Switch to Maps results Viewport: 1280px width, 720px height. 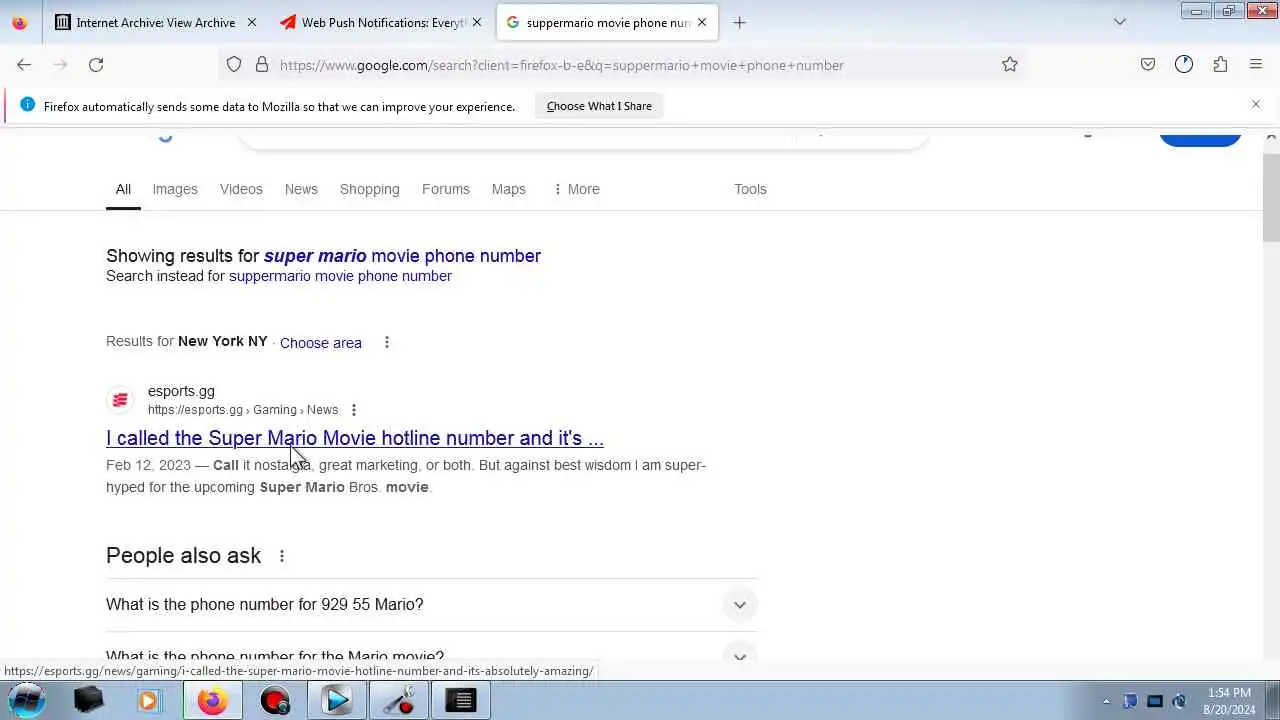508,189
